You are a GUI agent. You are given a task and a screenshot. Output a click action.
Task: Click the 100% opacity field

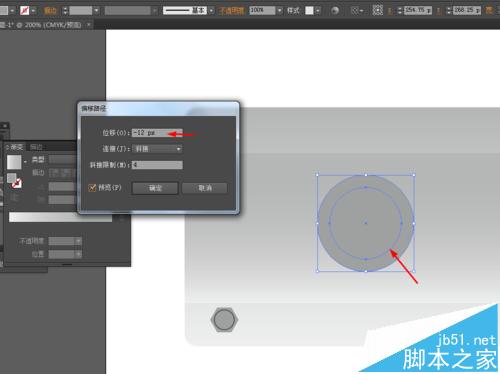pos(262,10)
